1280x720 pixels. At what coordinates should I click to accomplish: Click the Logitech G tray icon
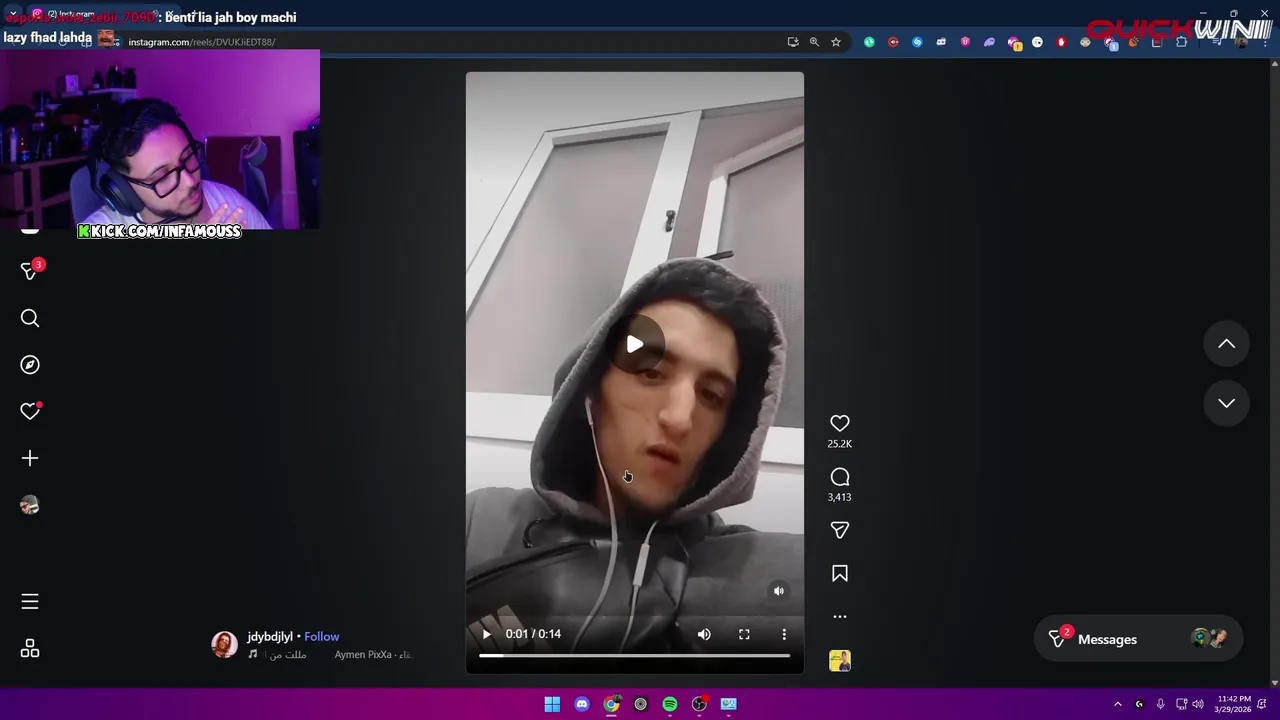coord(1139,704)
